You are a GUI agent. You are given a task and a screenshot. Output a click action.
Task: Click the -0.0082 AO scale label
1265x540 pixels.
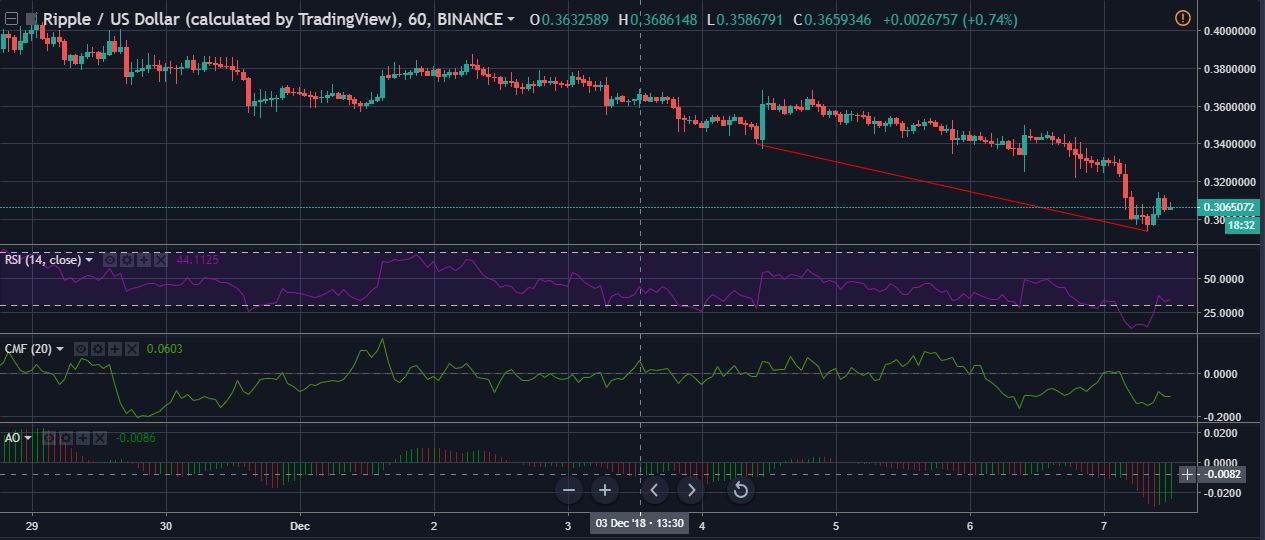click(1221, 474)
